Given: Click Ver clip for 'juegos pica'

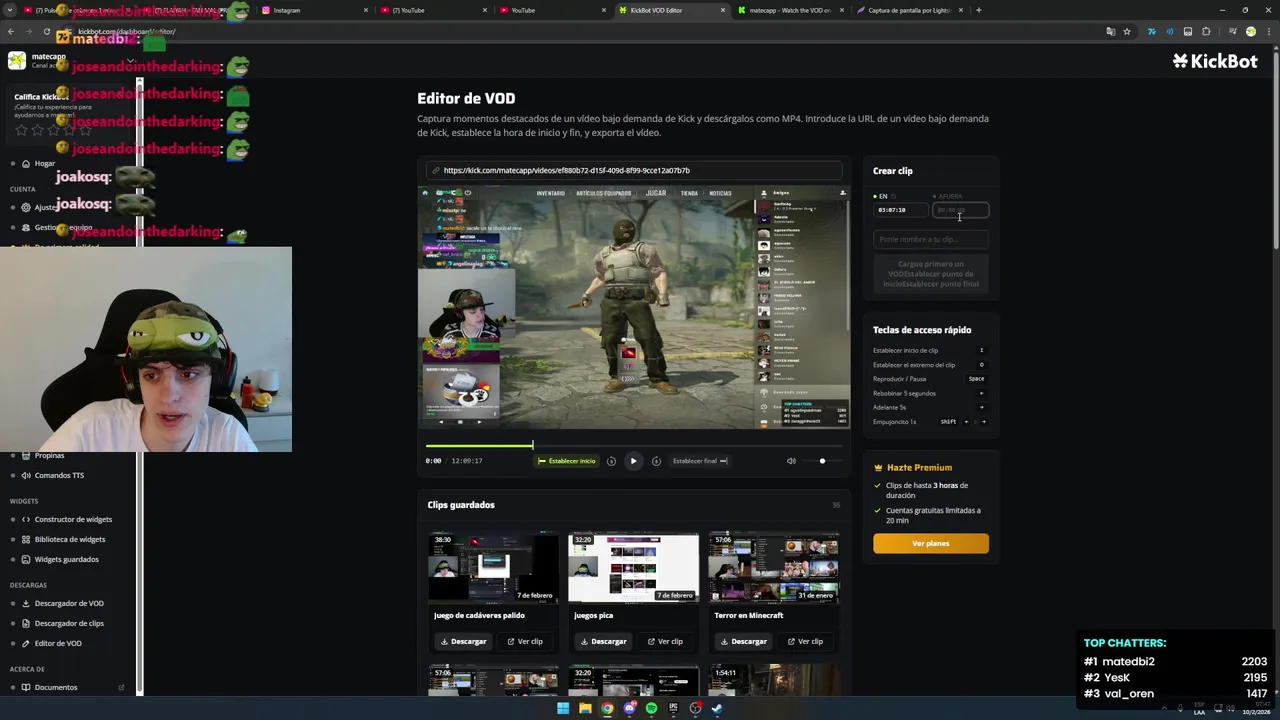Looking at the screenshot, I should (665, 641).
